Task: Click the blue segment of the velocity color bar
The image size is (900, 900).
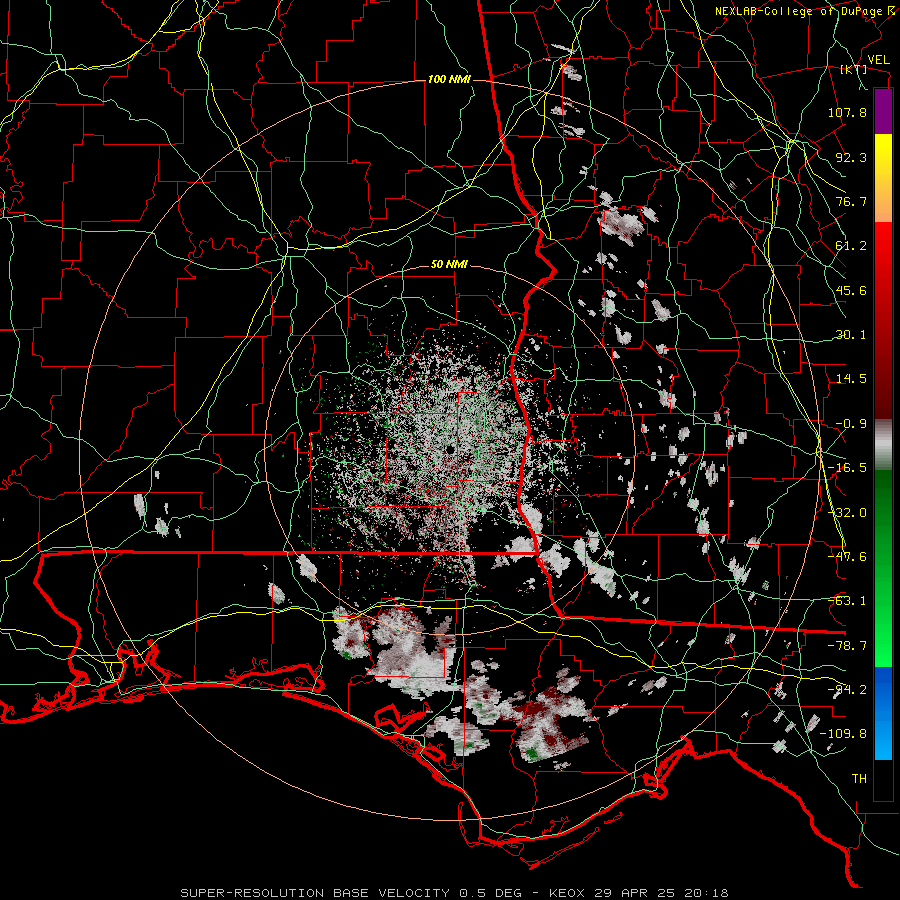Action: click(x=883, y=713)
